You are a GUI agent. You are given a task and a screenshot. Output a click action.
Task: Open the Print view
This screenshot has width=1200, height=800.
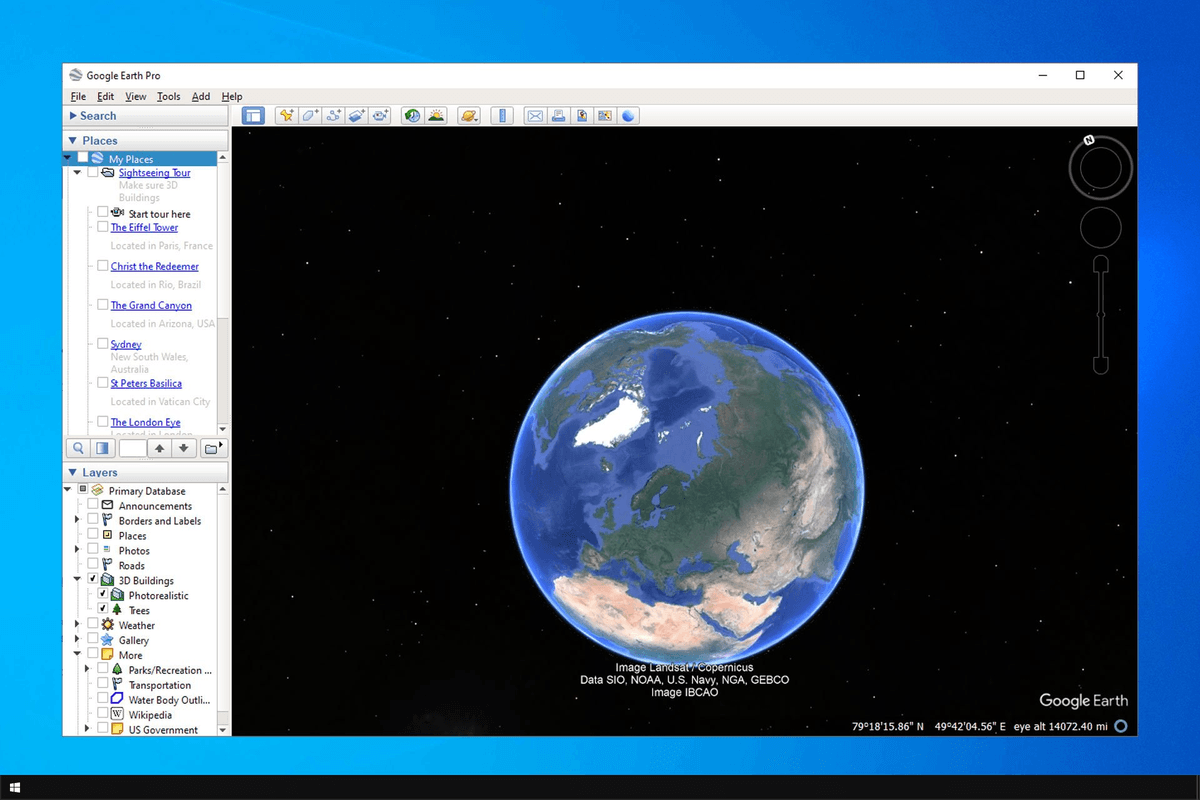558,115
